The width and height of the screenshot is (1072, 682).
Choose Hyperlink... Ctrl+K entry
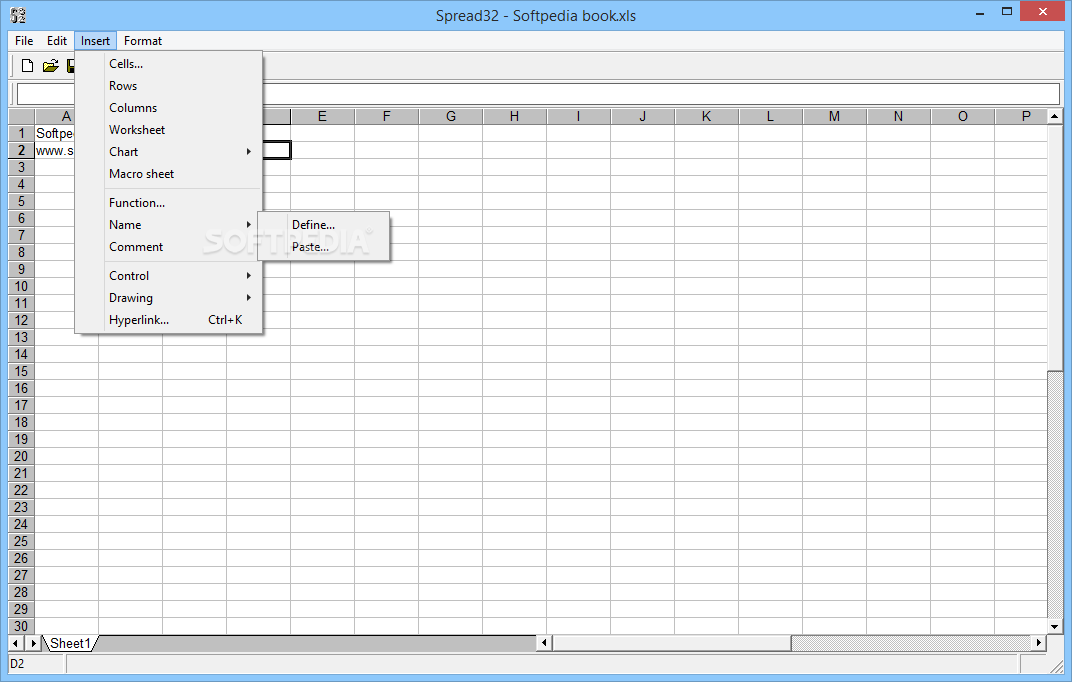tap(168, 320)
